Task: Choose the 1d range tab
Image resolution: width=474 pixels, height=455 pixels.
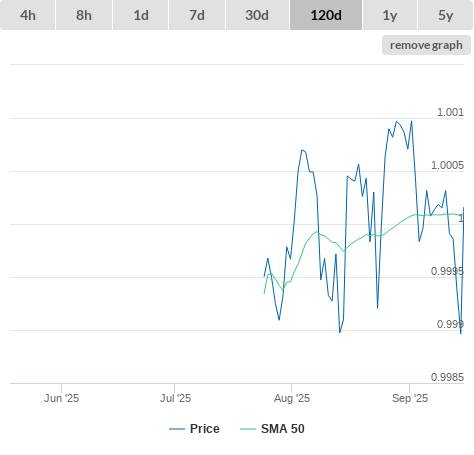Action: tap(141, 15)
